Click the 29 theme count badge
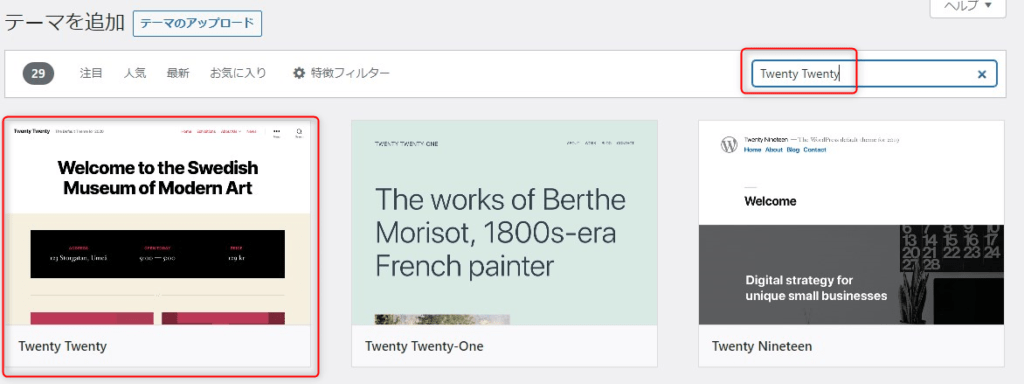 (x=39, y=74)
